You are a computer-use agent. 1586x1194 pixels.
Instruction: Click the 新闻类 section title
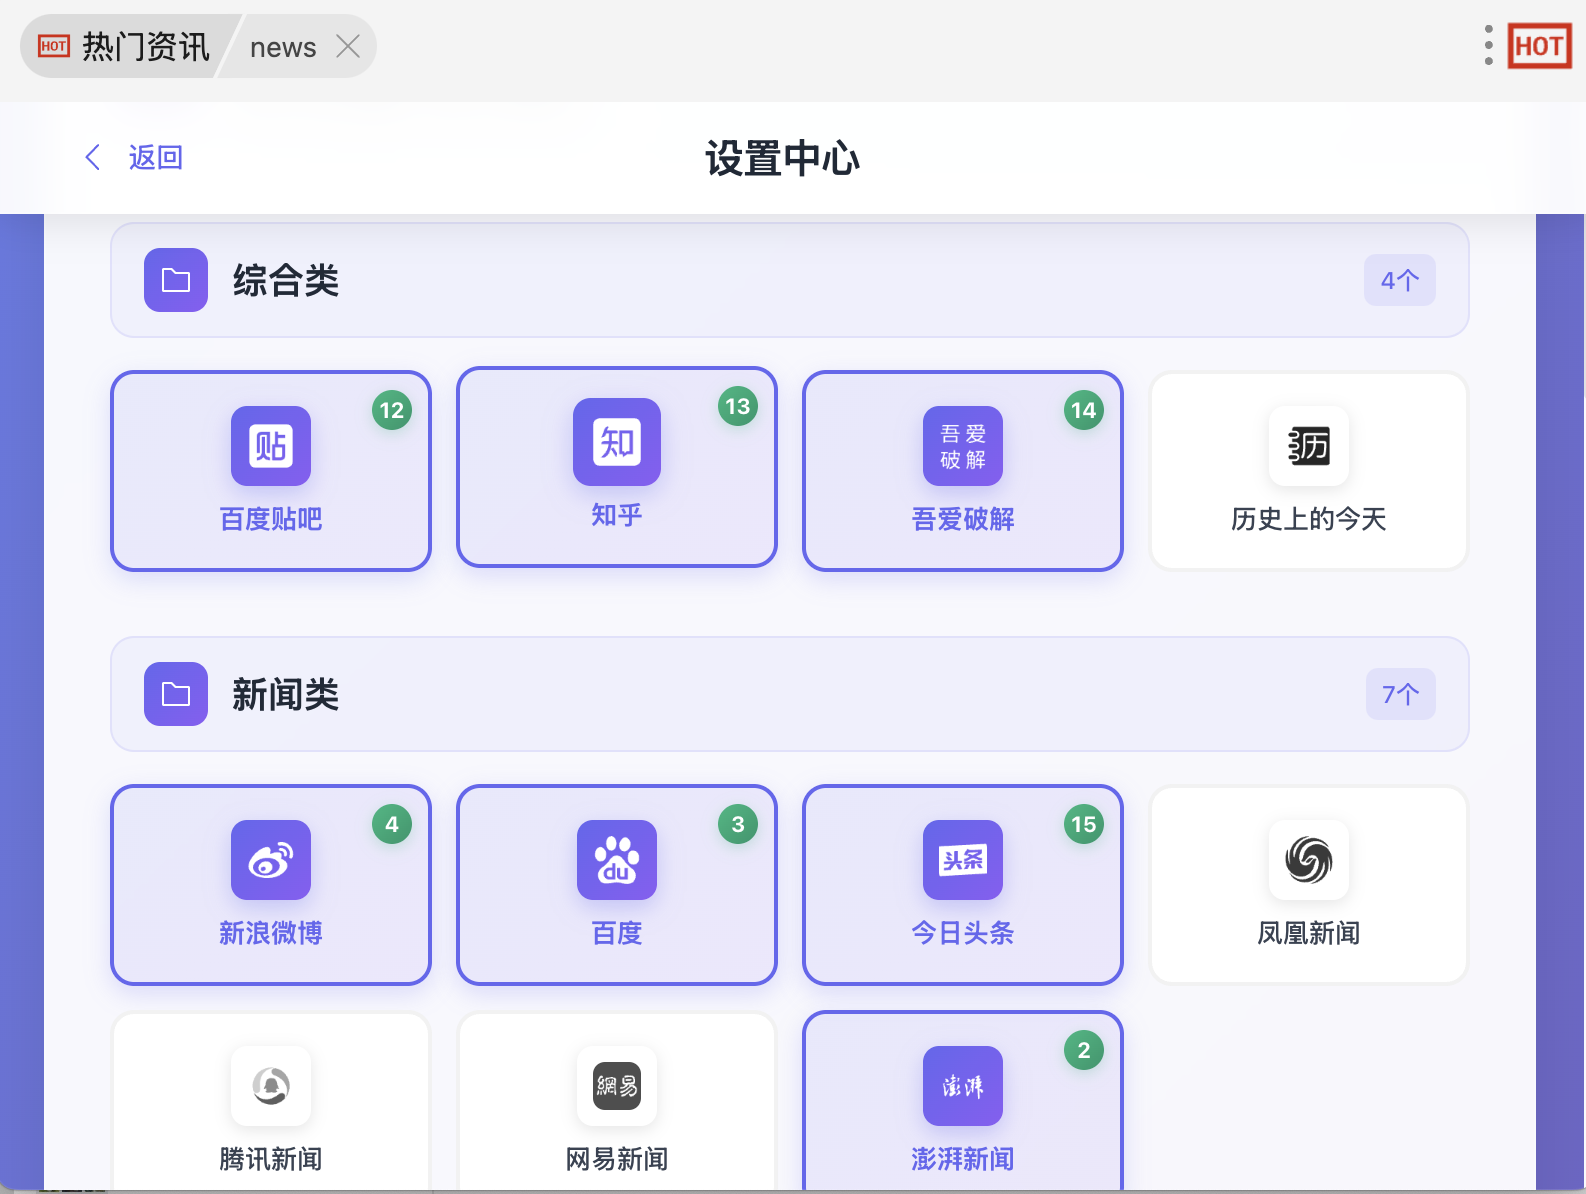click(x=286, y=694)
